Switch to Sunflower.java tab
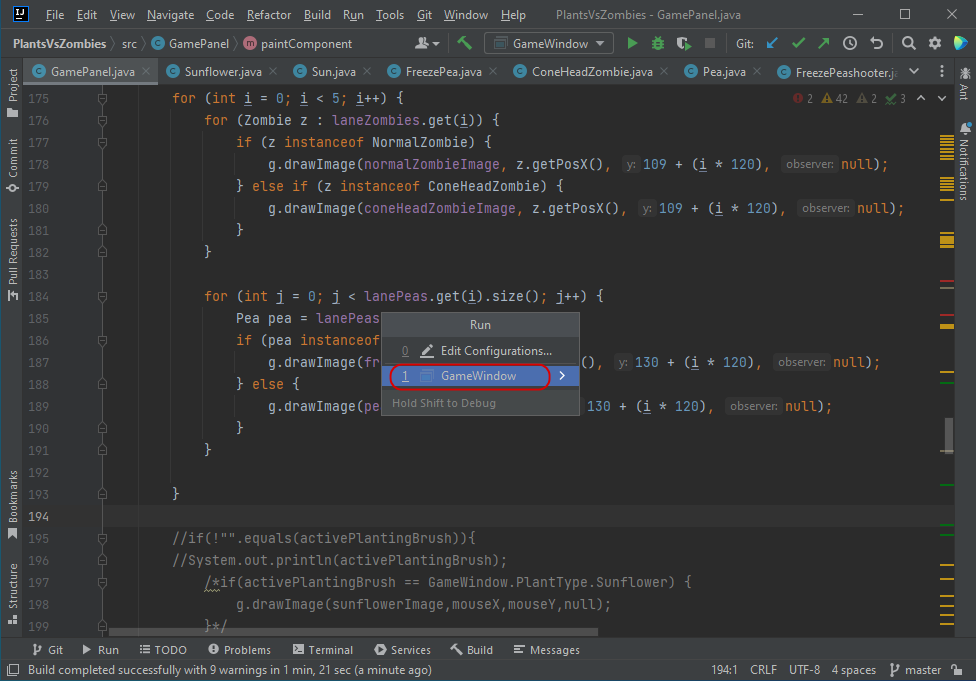Screen dimensions: 976x681 pos(223,72)
